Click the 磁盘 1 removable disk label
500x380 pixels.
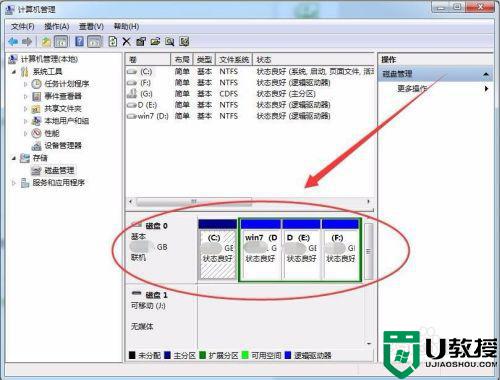pos(156,295)
